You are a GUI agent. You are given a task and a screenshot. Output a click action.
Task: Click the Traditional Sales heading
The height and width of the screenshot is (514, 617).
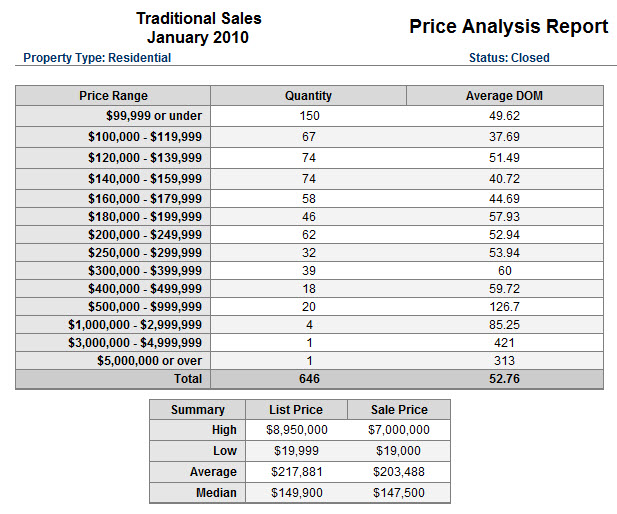click(x=198, y=18)
